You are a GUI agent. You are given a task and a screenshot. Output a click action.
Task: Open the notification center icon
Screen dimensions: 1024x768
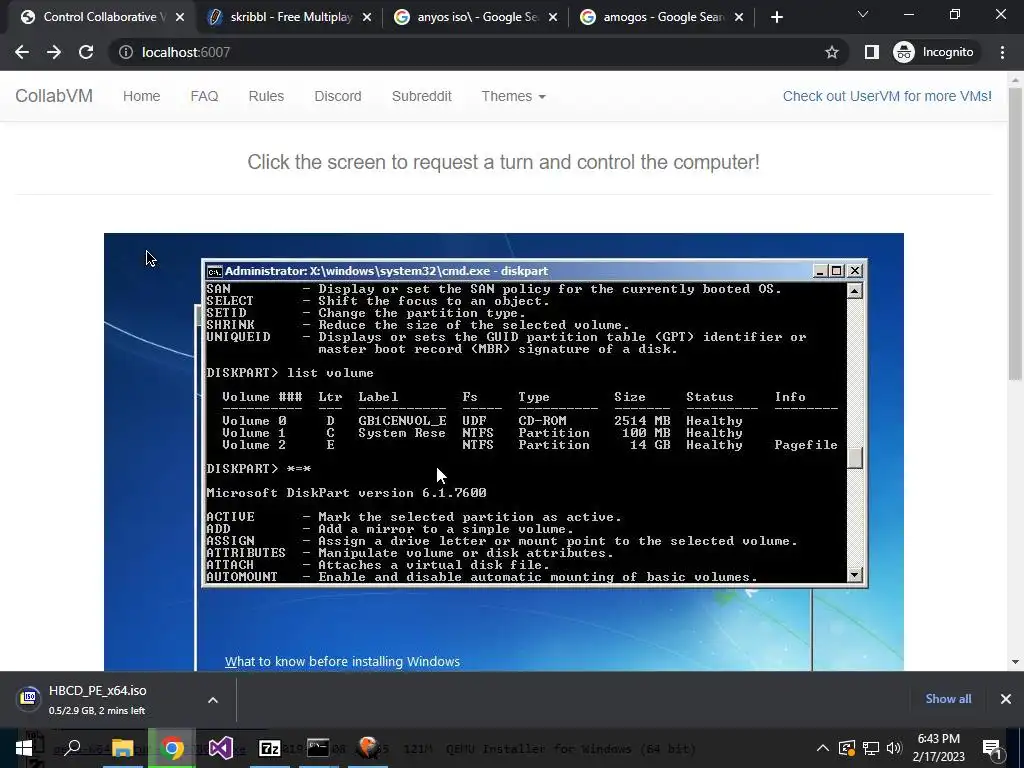(x=992, y=748)
